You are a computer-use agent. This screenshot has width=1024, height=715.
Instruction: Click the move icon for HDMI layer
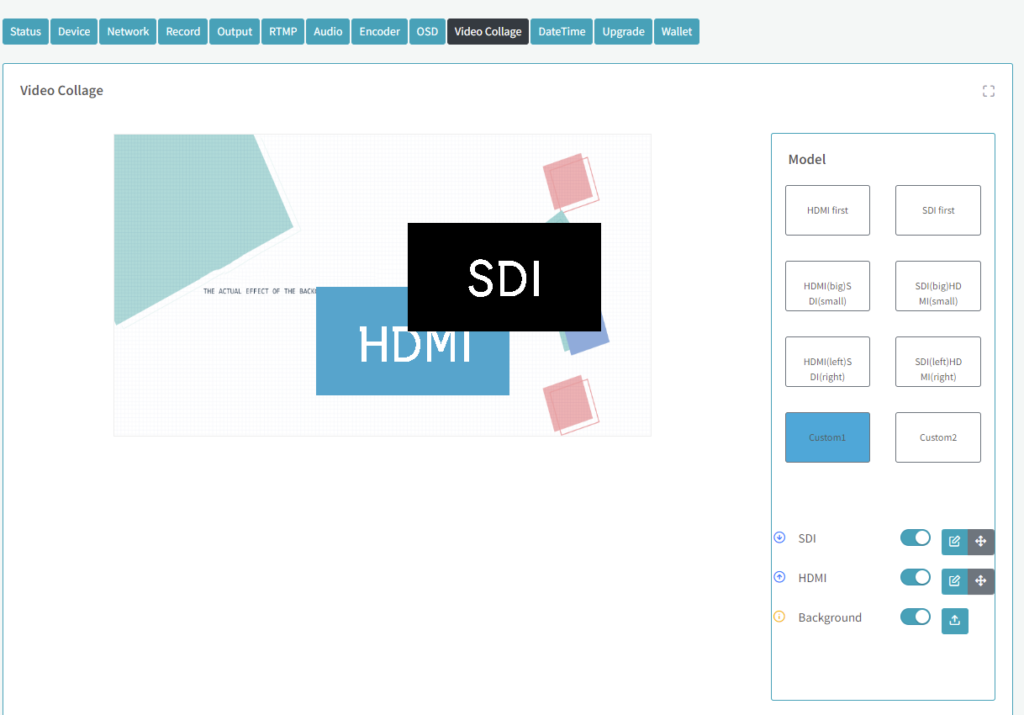click(x=981, y=581)
